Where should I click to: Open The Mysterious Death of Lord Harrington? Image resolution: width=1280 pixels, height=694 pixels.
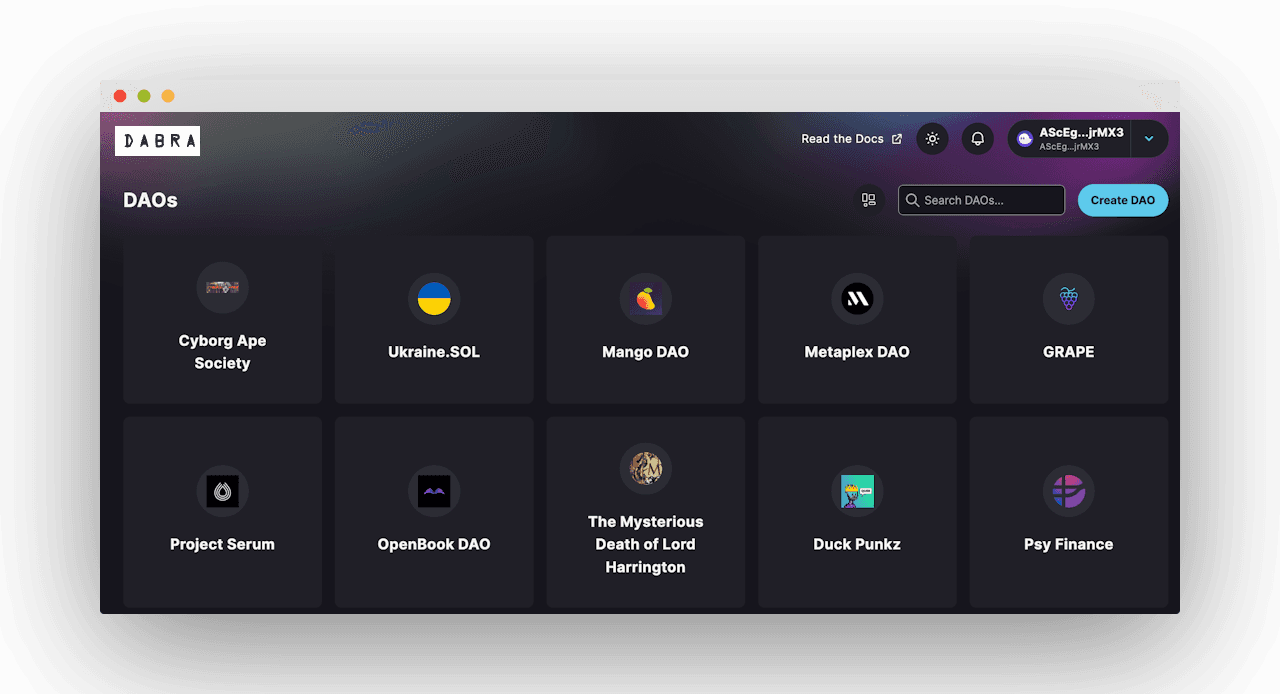click(645, 544)
